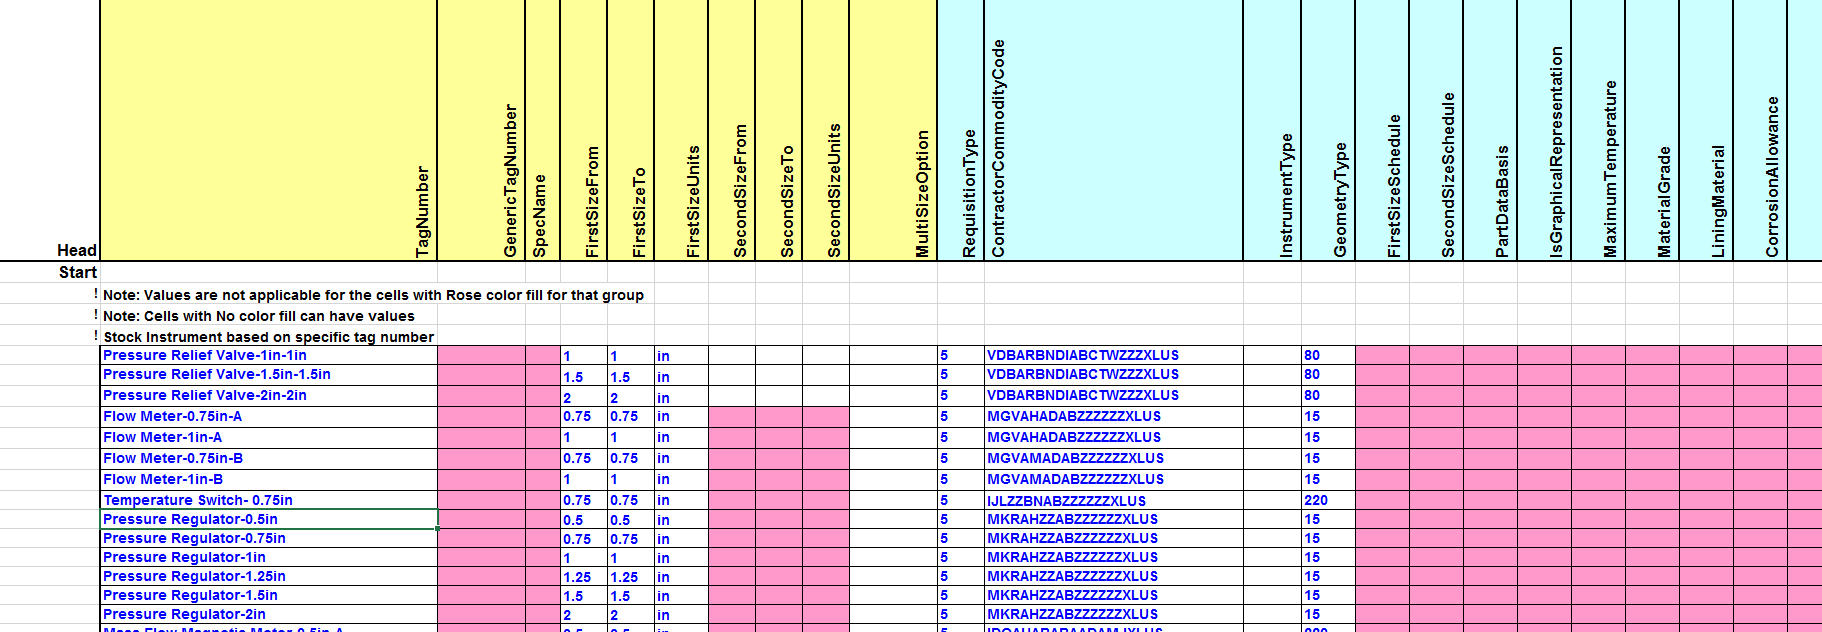This screenshot has height=632, width=1822.
Task: Select the GeometryType header cell
Action: [x=1328, y=130]
